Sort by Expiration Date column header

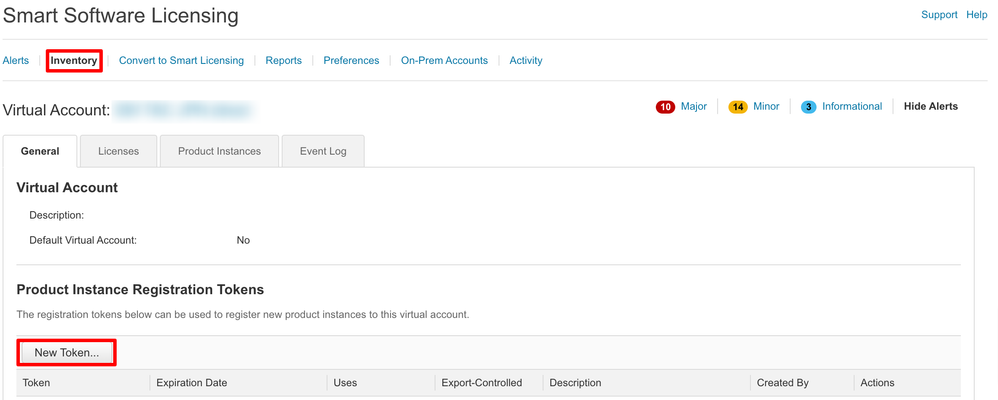click(x=192, y=383)
